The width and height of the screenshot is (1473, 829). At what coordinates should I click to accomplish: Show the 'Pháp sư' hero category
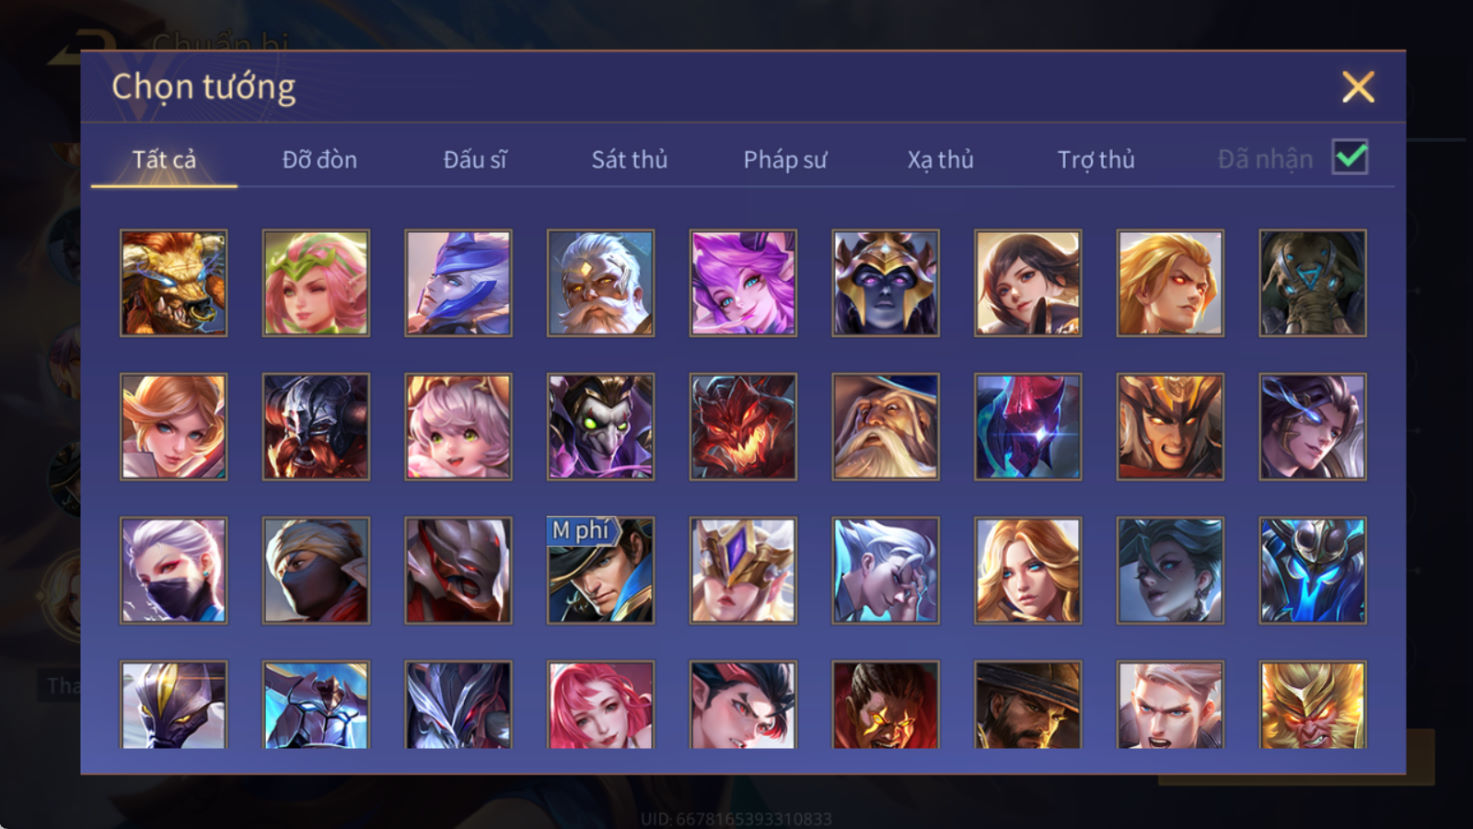785,160
